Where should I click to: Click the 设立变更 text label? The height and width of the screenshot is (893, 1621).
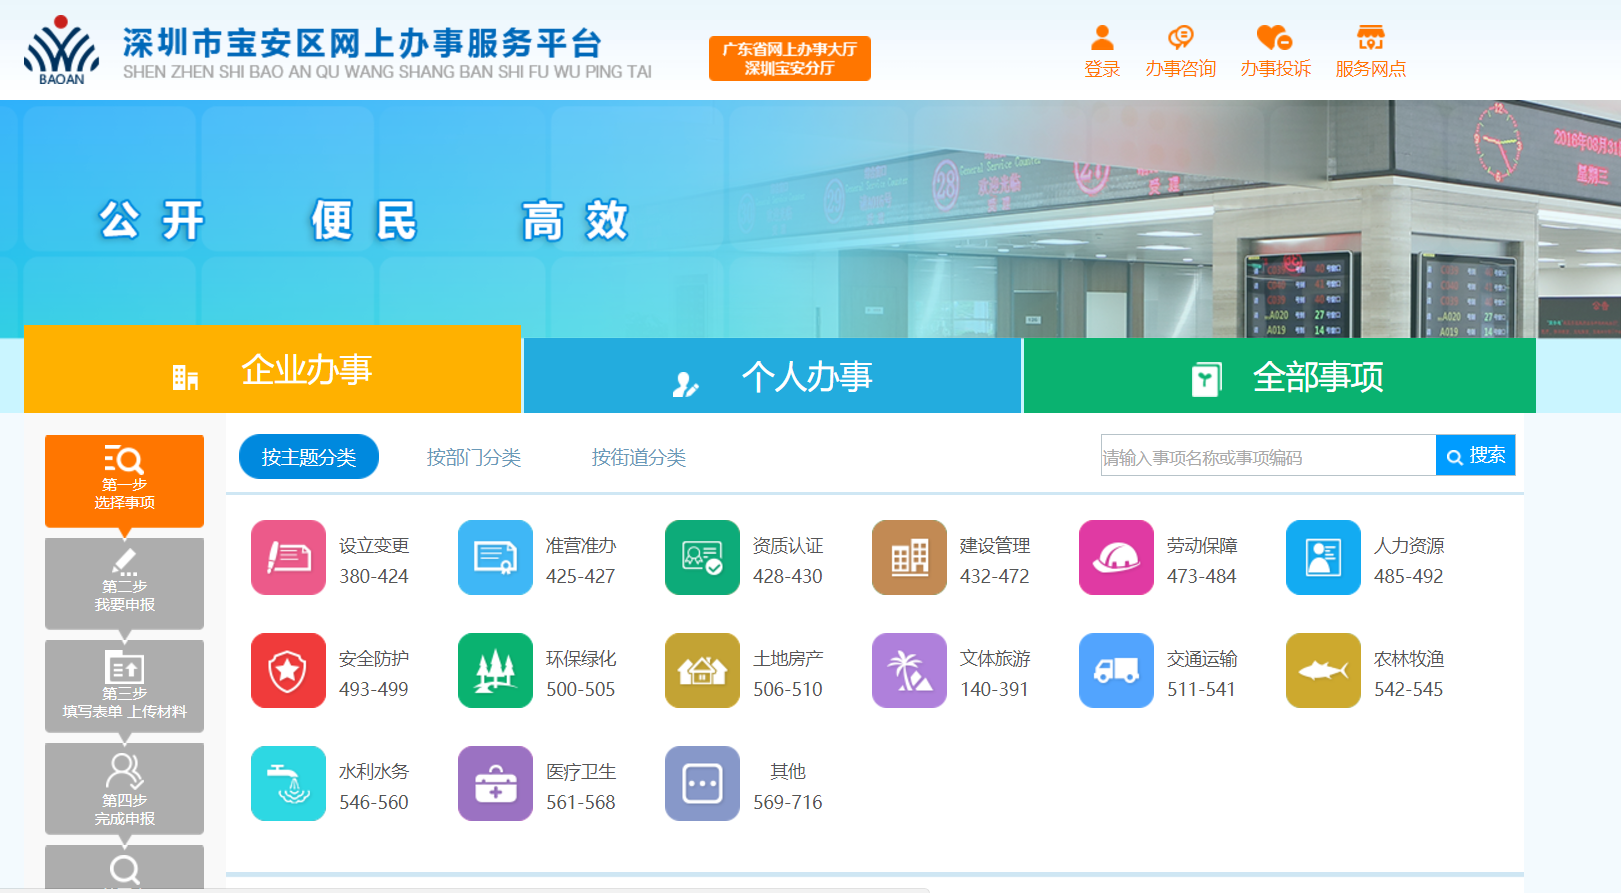click(374, 545)
